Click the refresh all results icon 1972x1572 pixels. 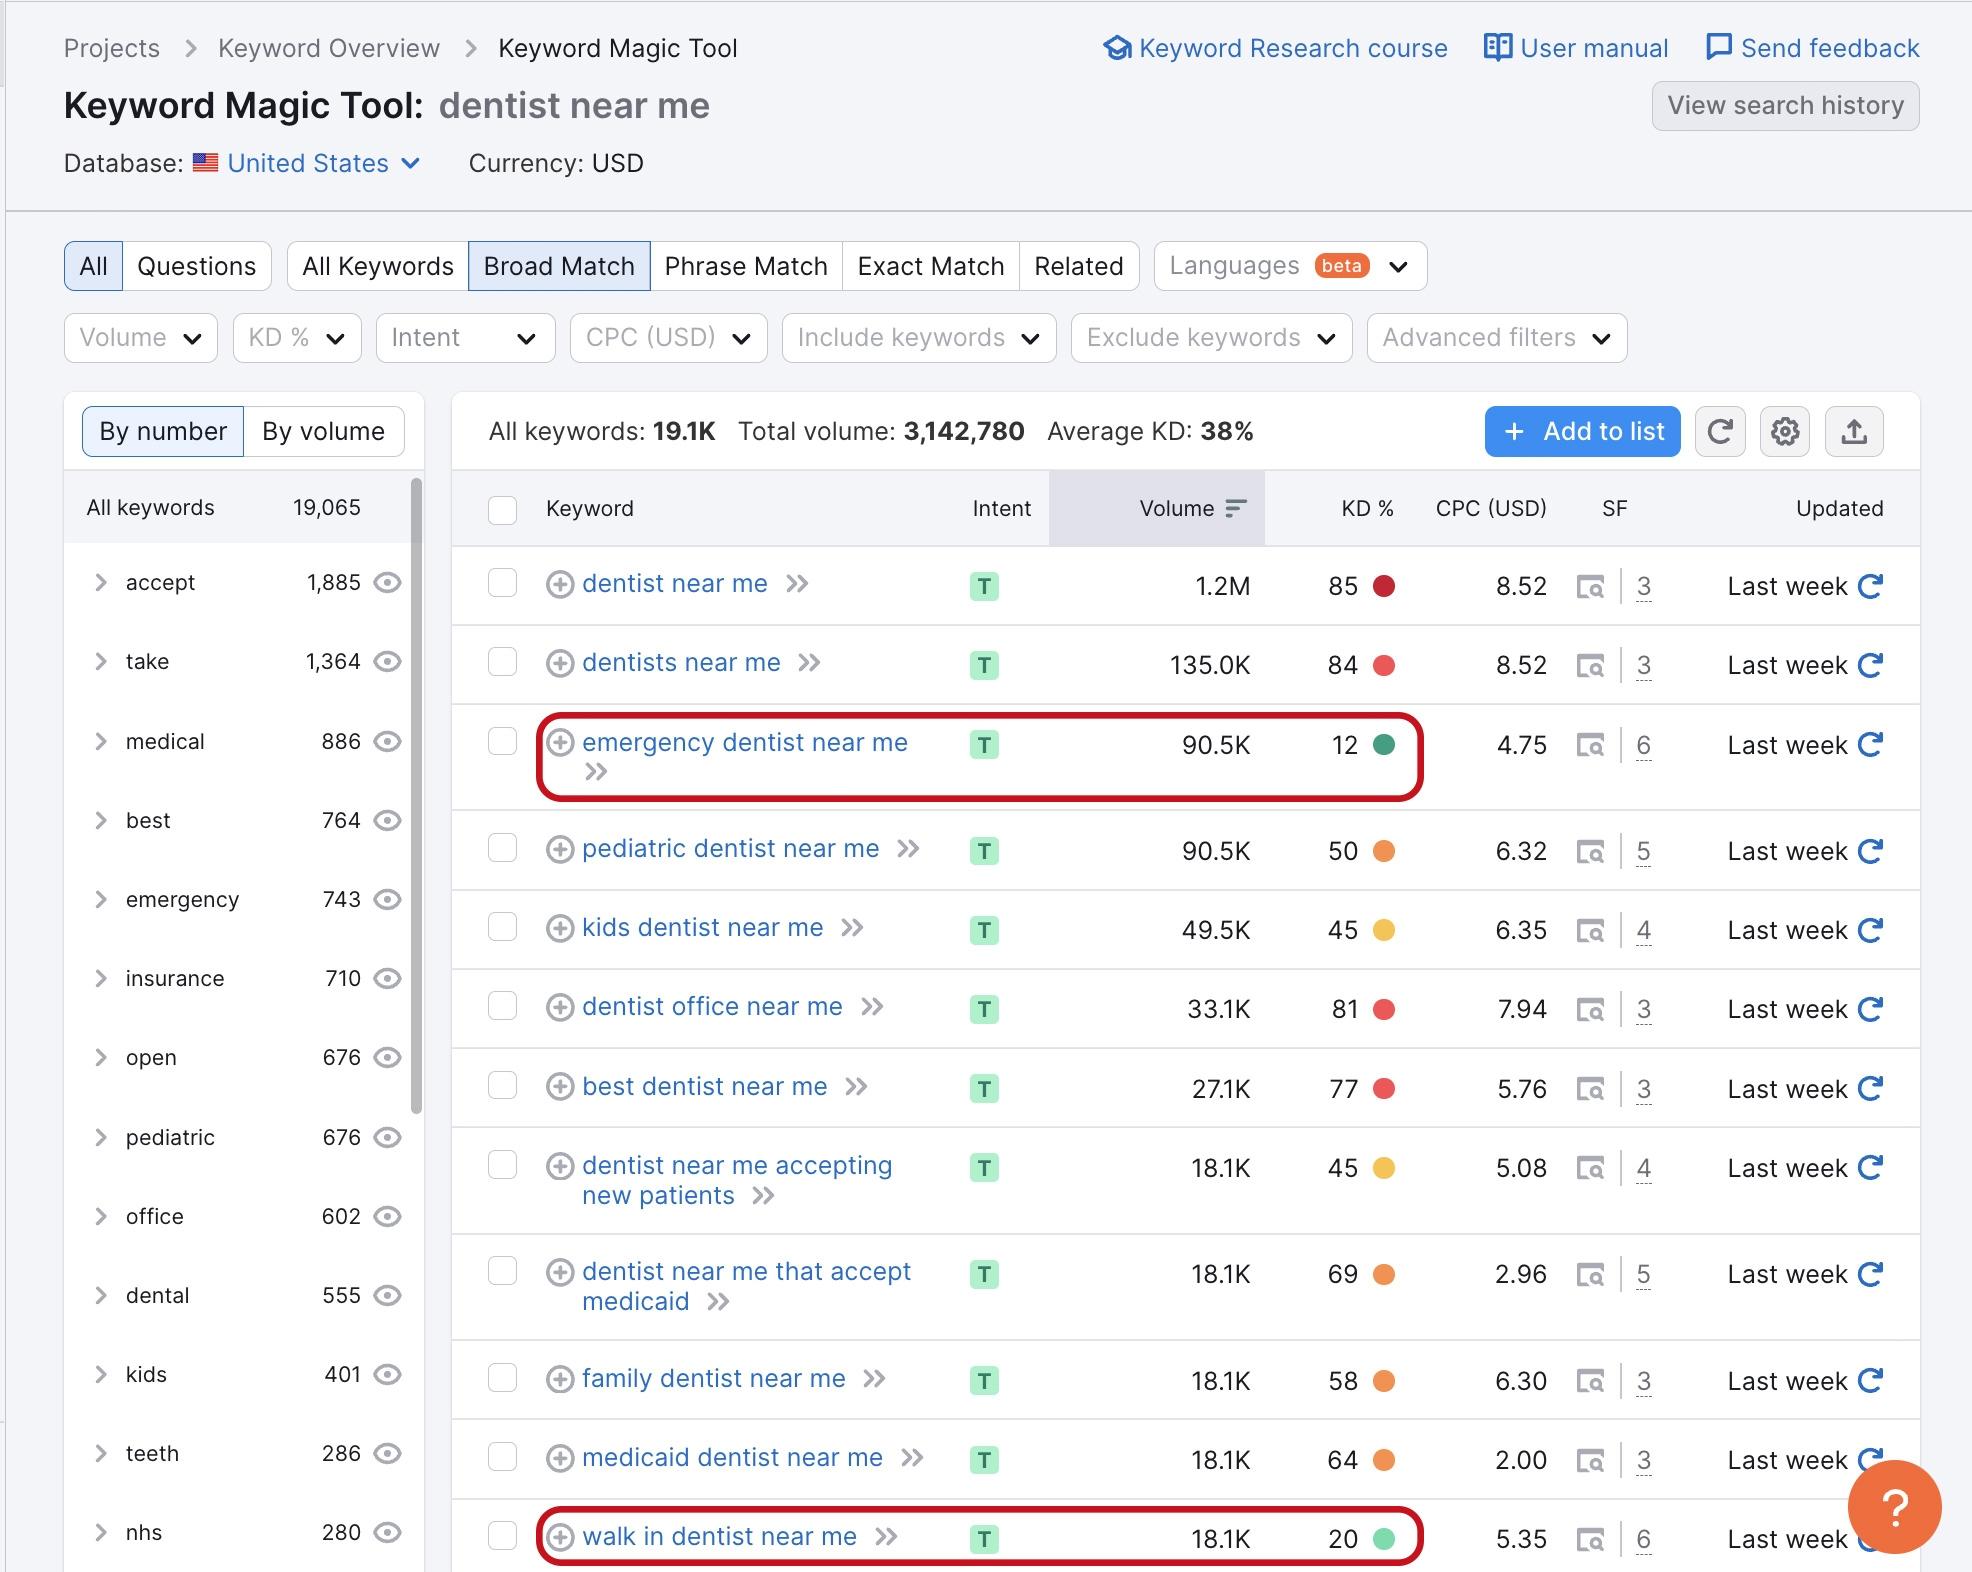click(x=1720, y=430)
